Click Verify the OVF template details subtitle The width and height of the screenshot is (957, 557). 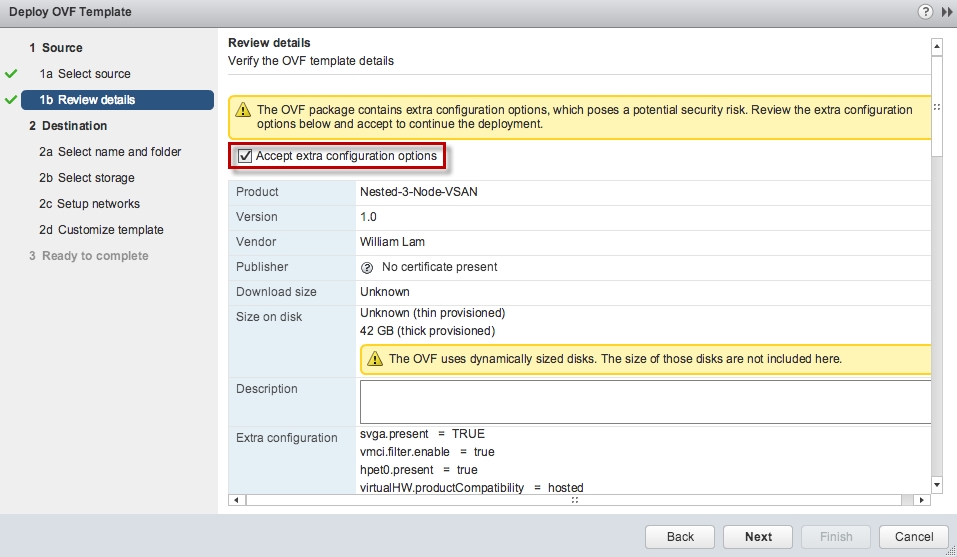(x=311, y=61)
